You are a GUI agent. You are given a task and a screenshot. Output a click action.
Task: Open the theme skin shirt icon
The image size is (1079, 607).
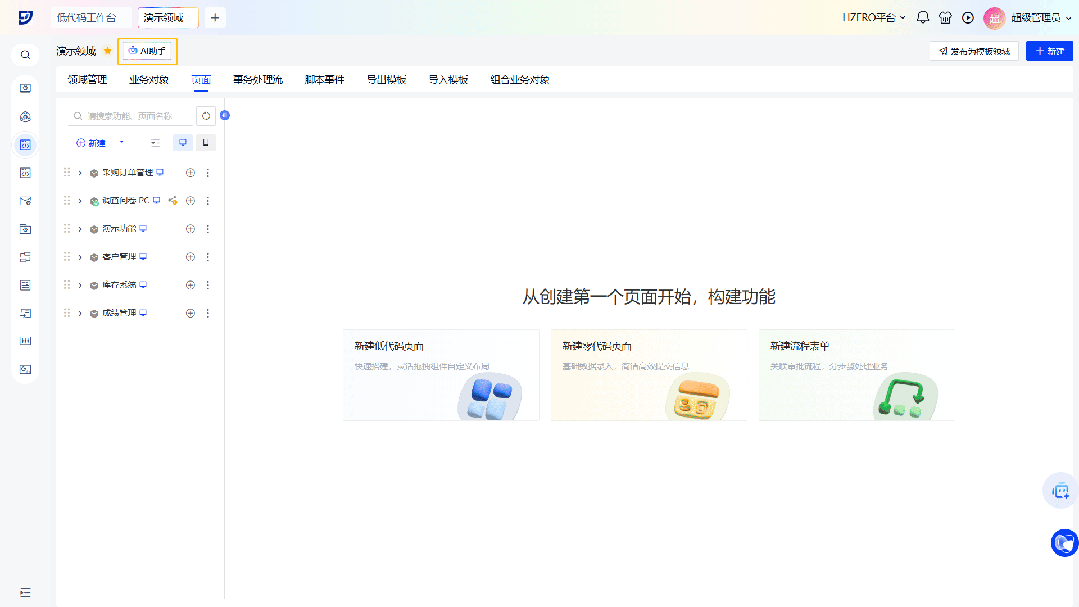pyautogui.click(x=945, y=18)
